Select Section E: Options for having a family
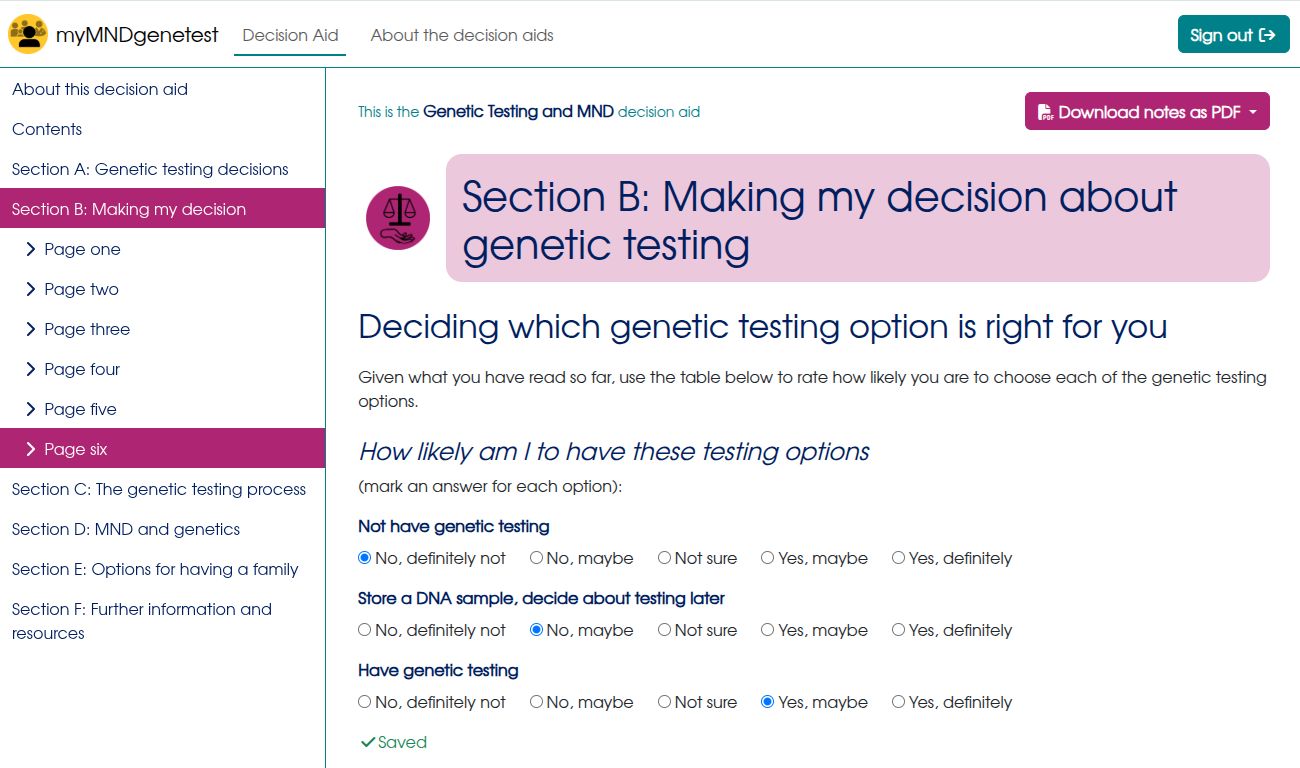The image size is (1300, 768). coord(154,568)
